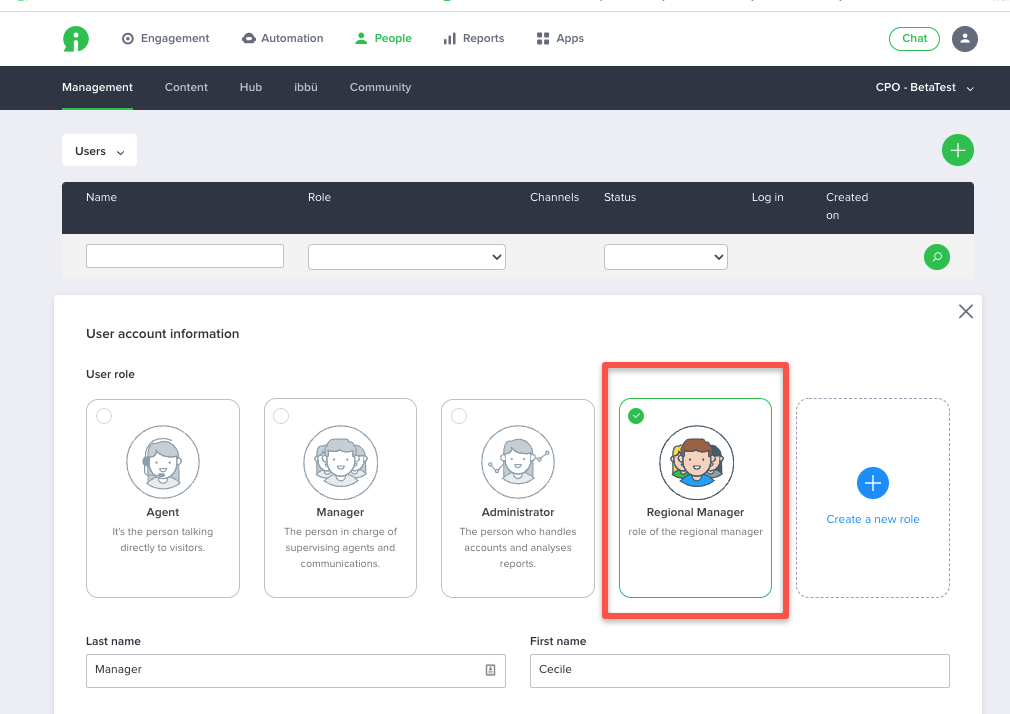Screen dimensions: 1010x714
Task: Expand the CPO - BetaTest project selector
Action: tap(924, 88)
